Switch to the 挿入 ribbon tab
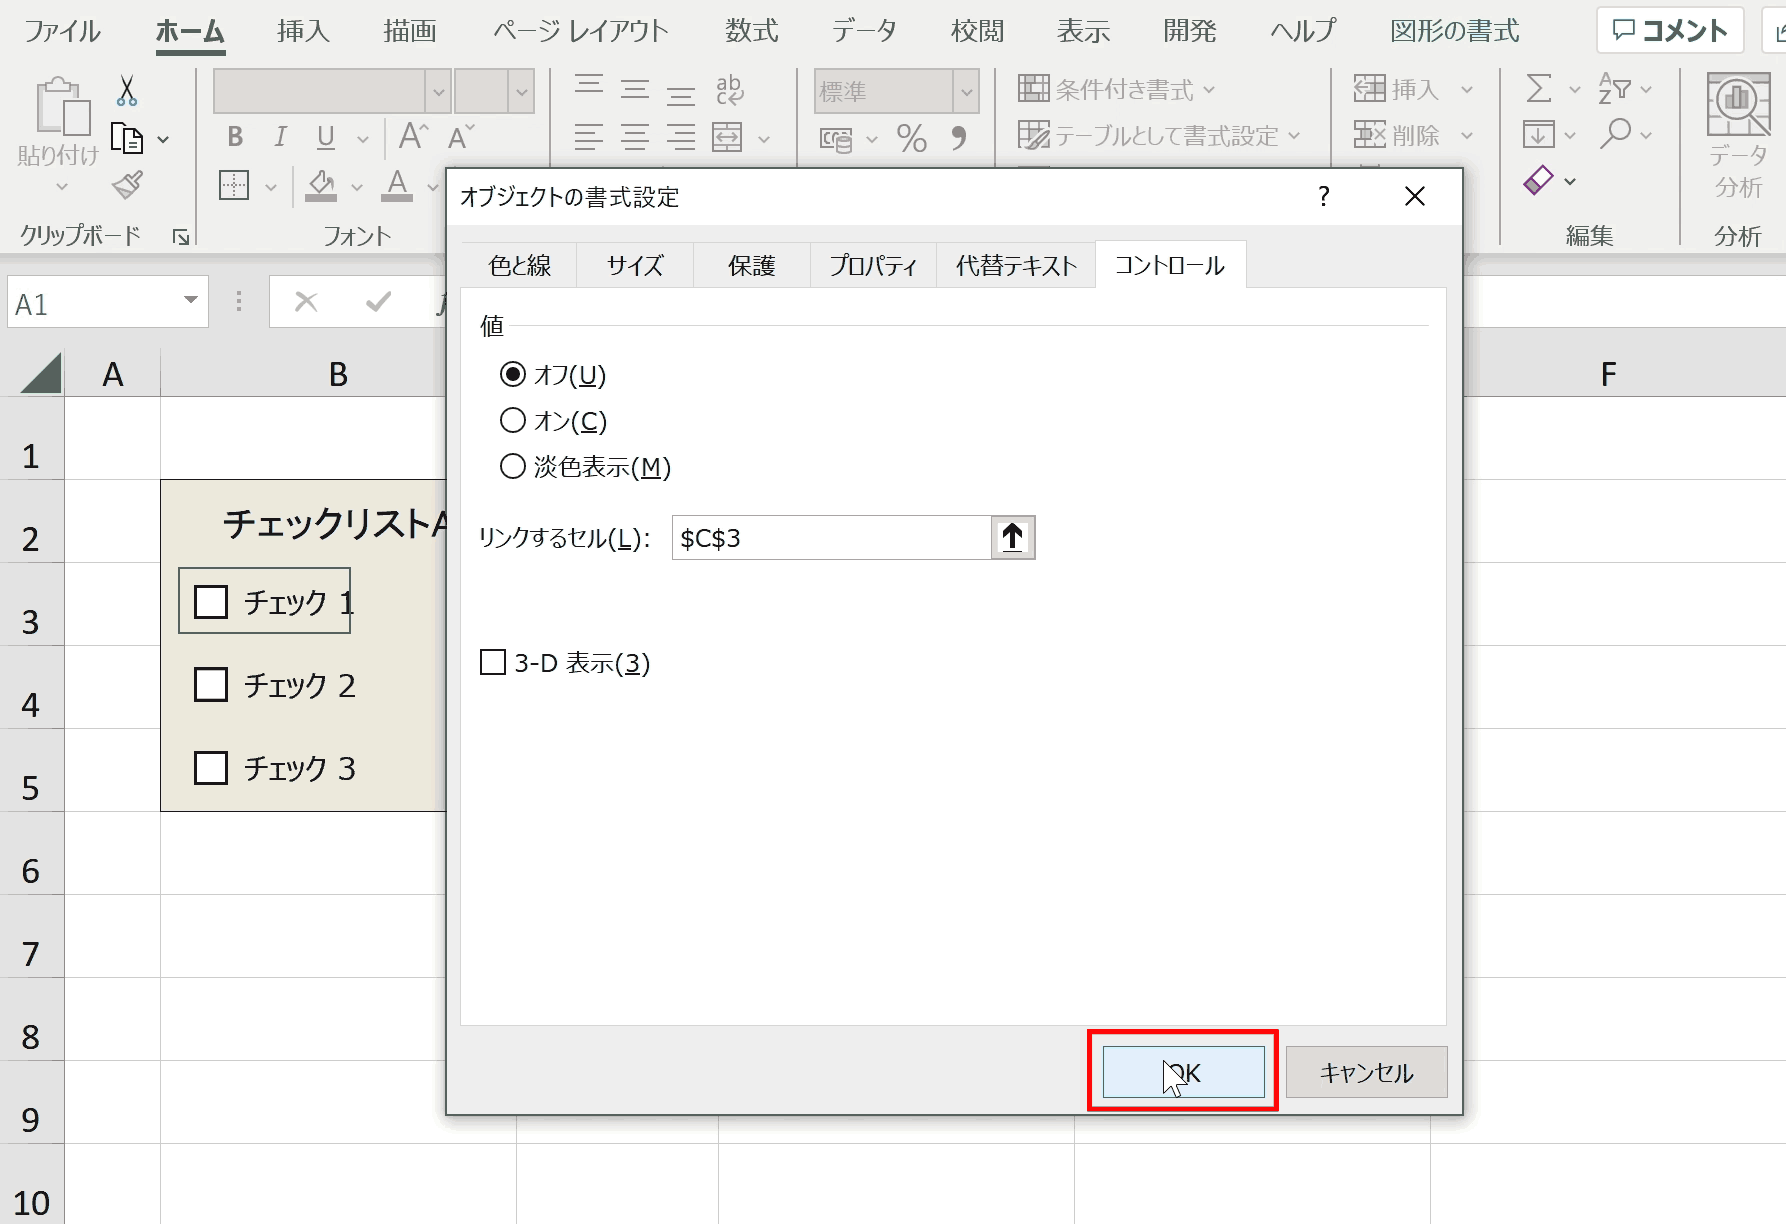Image resolution: width=1786 pixels, height=1224 pixels. (303, 31)
